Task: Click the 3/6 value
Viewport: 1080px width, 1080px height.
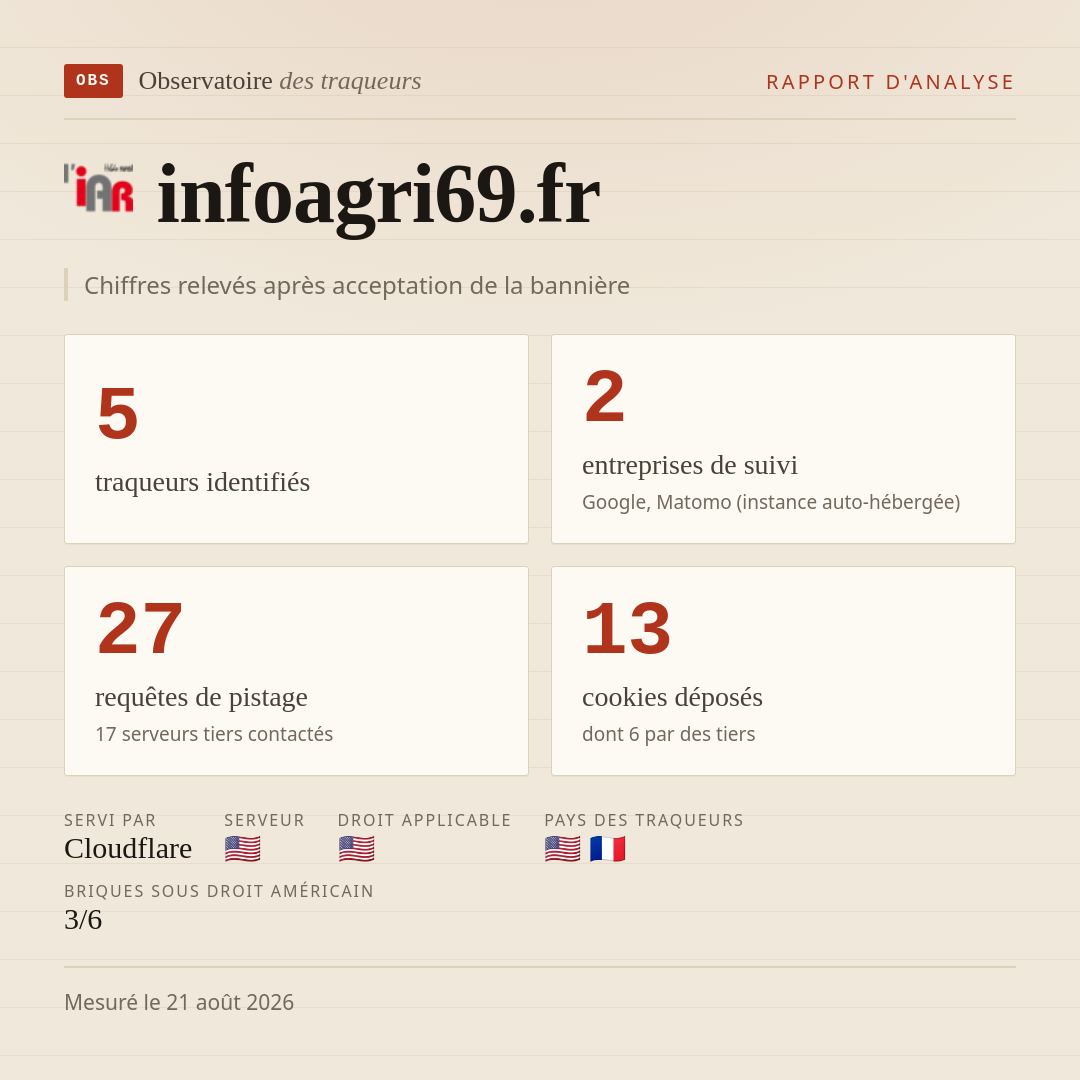Action: pyautogui.click(x=83, y=920)
